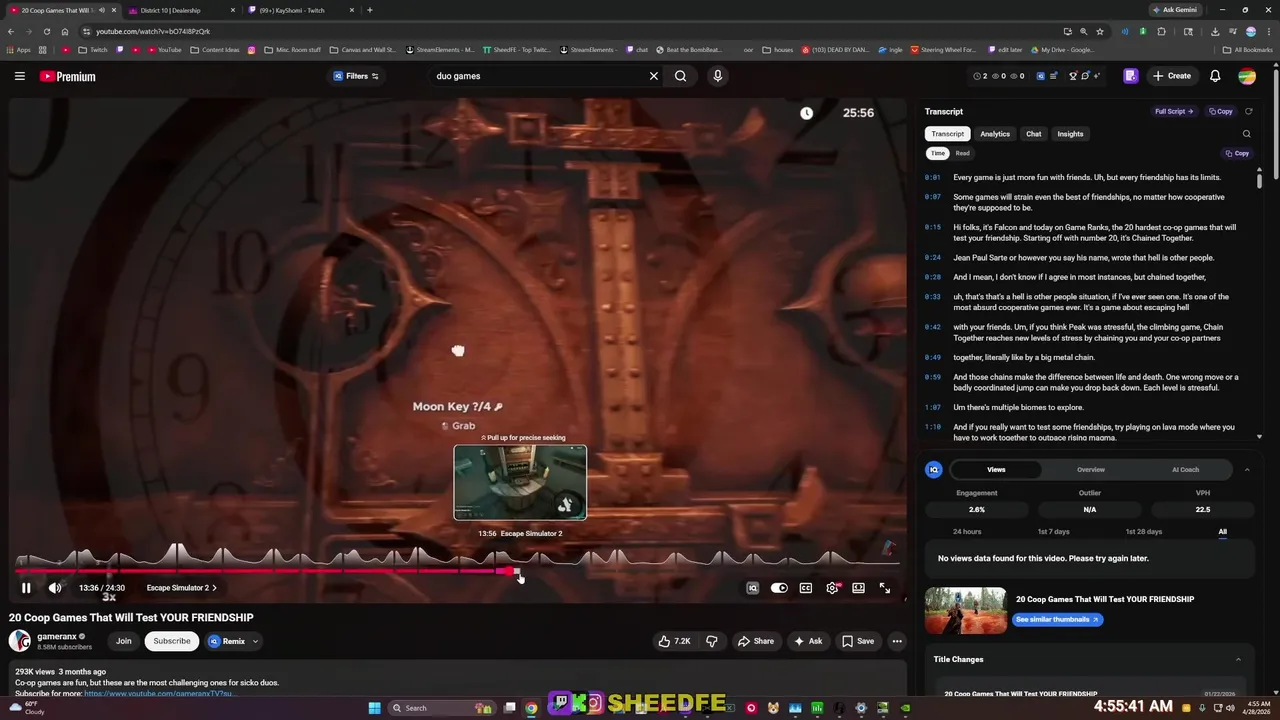Open the Windows Start button
1280x720 pixels.
(x=375, y=708)
